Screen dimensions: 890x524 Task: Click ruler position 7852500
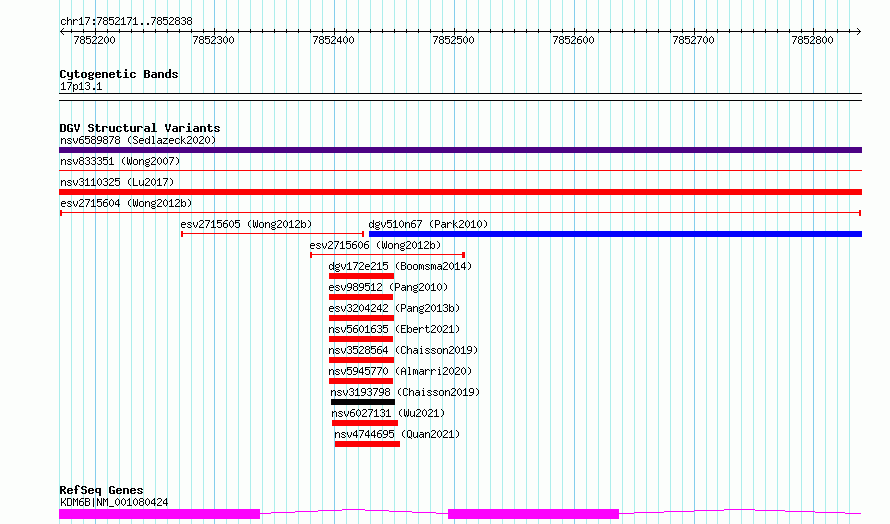coord(453,40)
